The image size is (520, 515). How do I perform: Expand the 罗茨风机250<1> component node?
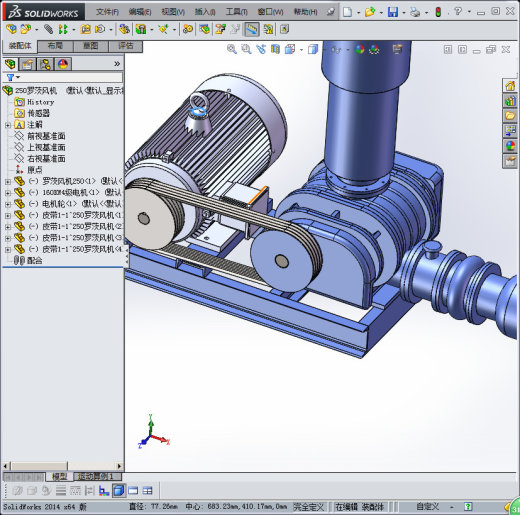[7, 182]
